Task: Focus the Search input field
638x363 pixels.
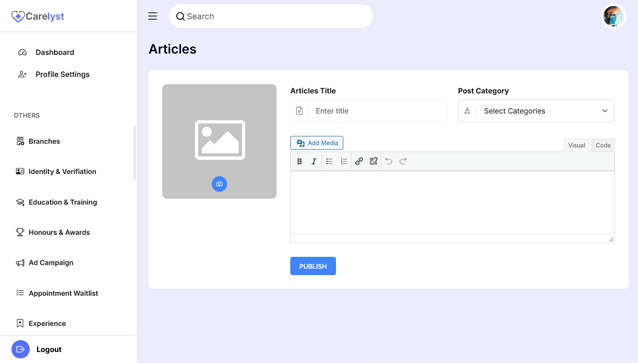Action: (x=271, y=16)
